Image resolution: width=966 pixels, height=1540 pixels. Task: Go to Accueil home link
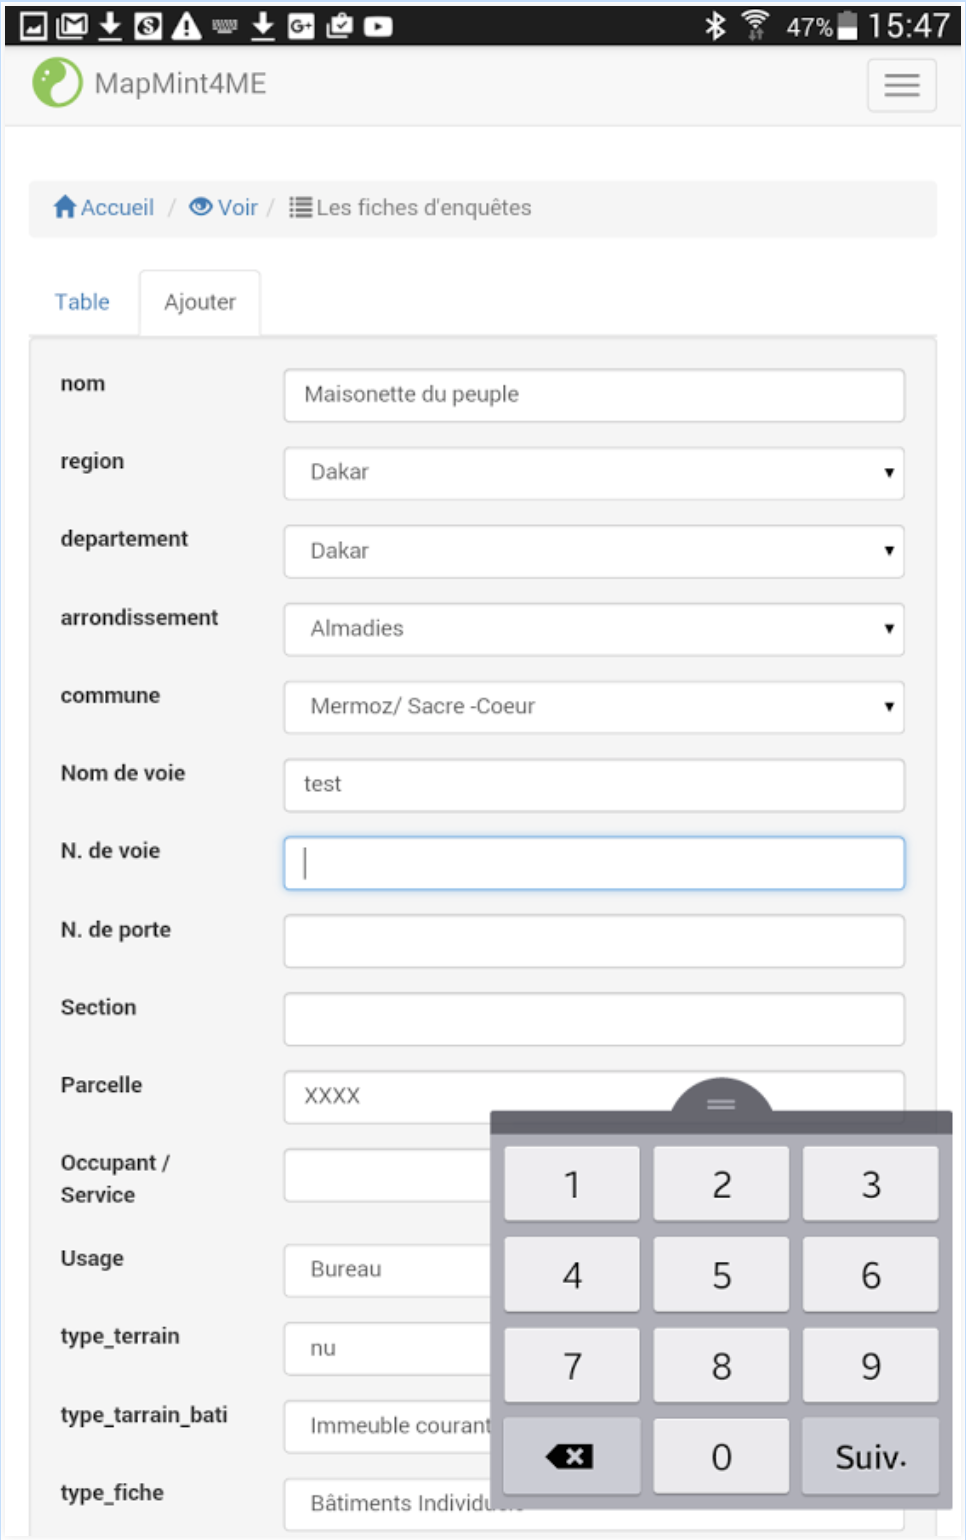[104, 207]
